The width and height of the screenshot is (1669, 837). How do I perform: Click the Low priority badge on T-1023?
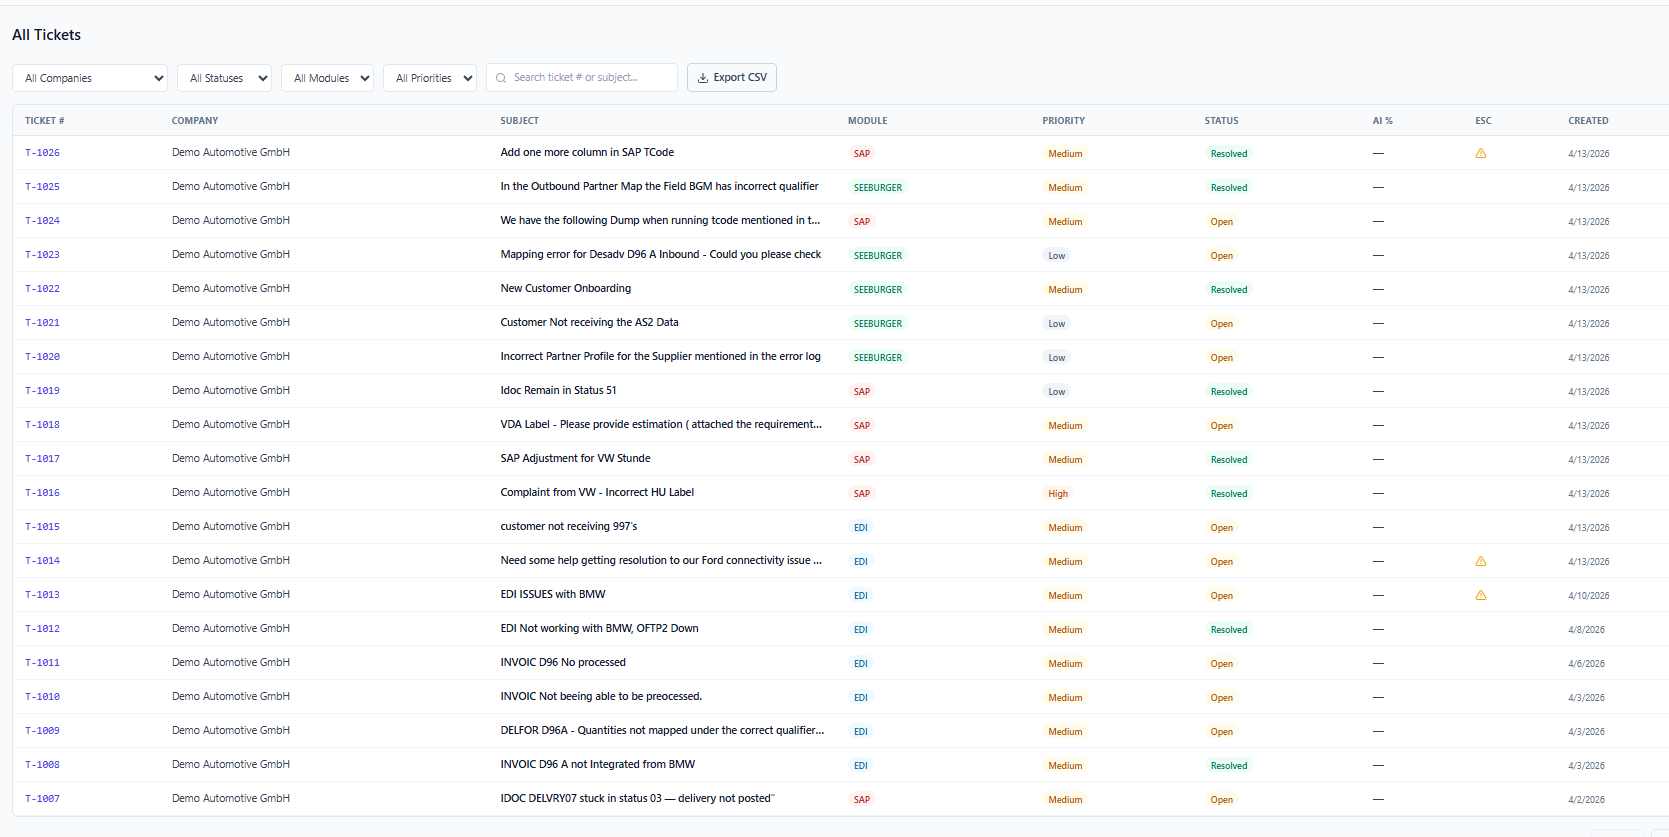point(1057,256)
